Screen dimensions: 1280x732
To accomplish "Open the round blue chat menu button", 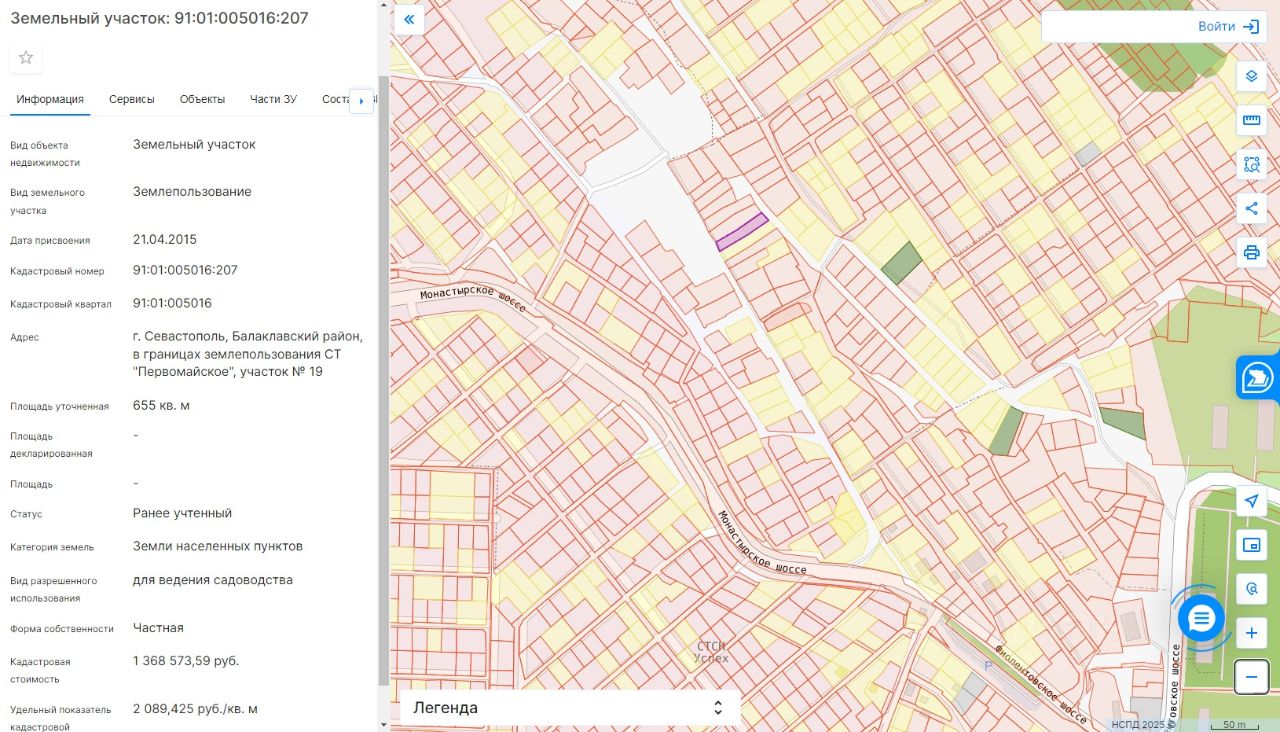I will point(1201,619).
